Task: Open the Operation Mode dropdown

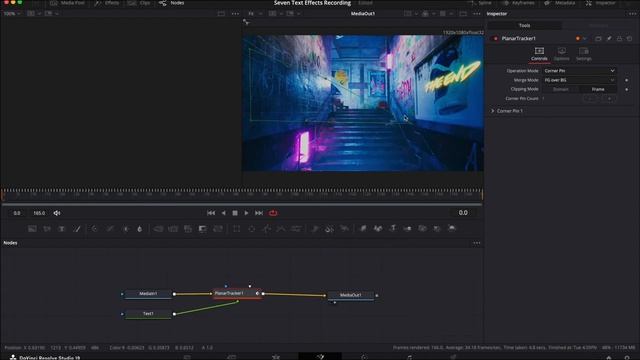Action: [579, 71]
